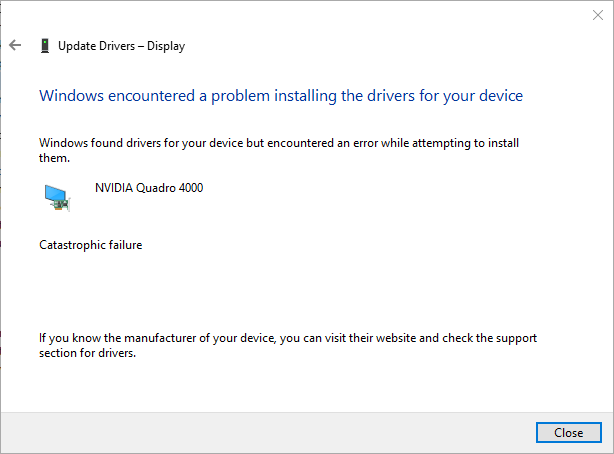
Task: Go back using the arrow button
Action: (15, 45)
